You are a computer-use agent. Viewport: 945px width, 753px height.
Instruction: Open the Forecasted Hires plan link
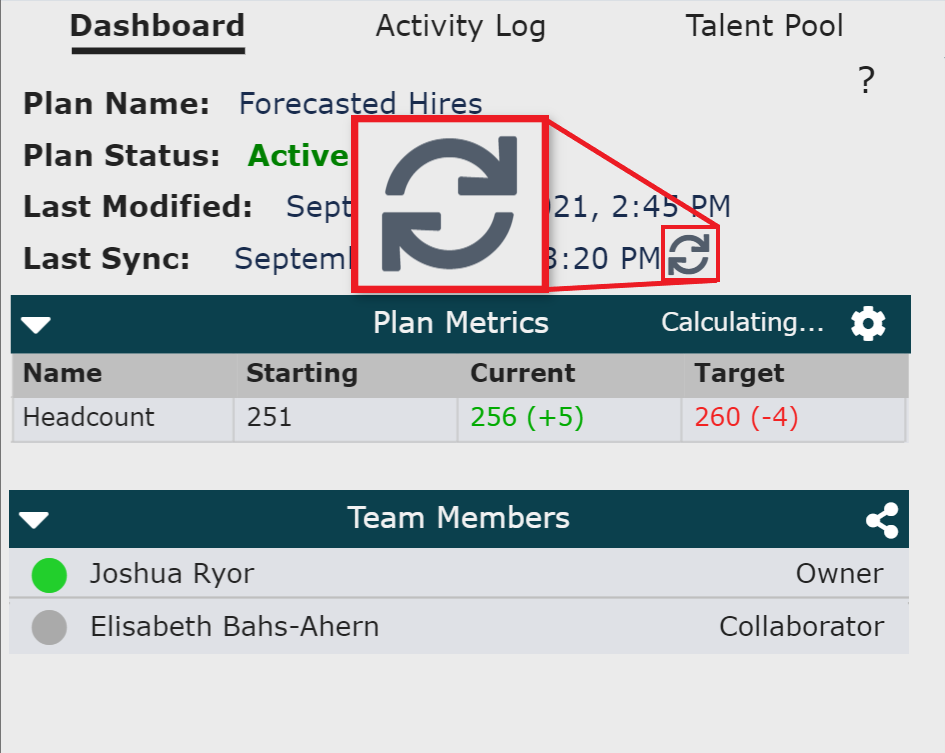360,103
